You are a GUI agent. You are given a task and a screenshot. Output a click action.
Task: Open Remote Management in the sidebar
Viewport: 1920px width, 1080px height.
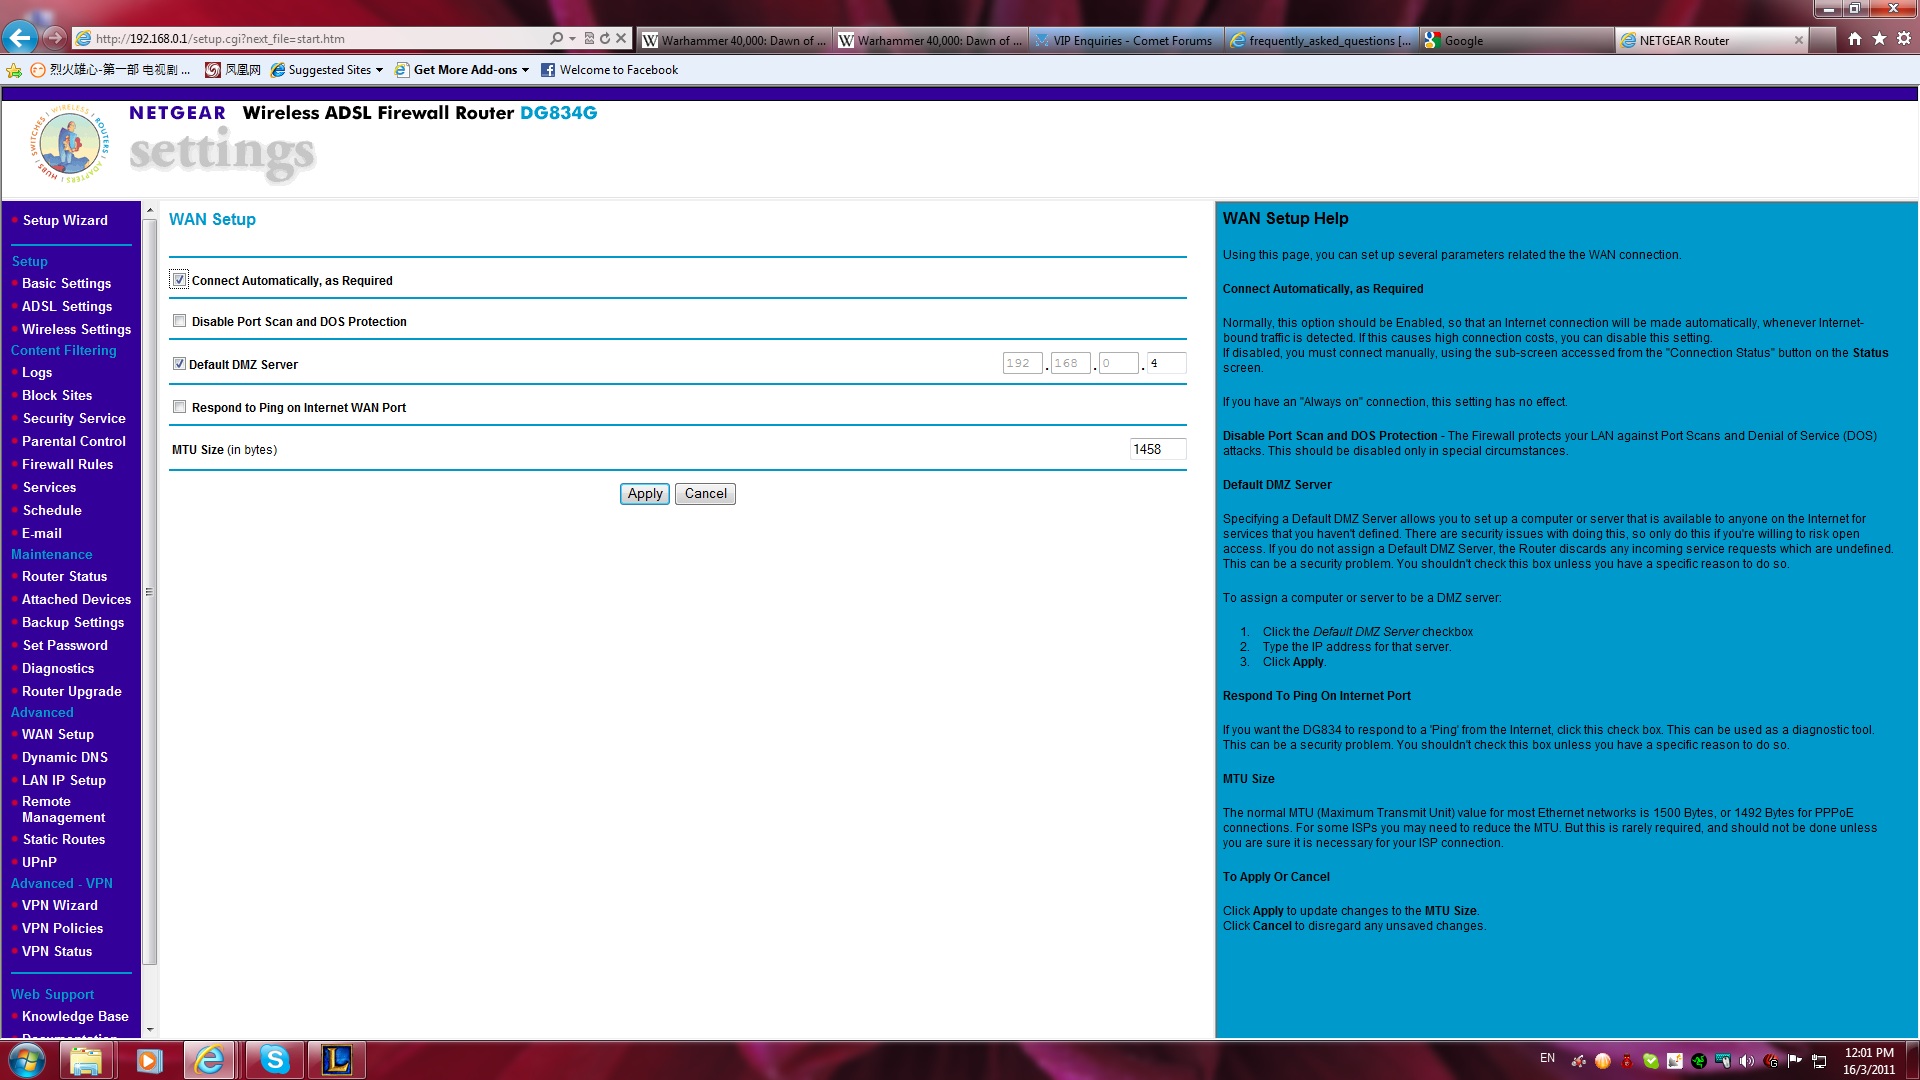[63, 809]
